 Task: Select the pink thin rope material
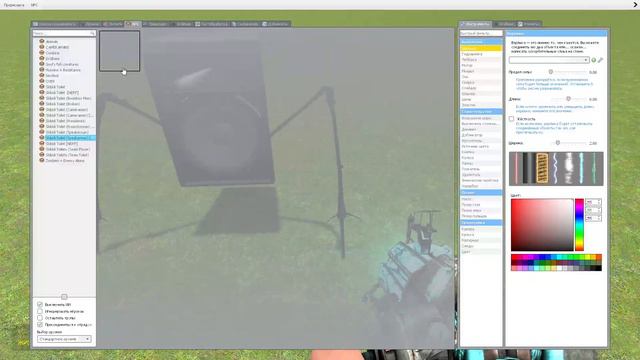tap(516, 168)
